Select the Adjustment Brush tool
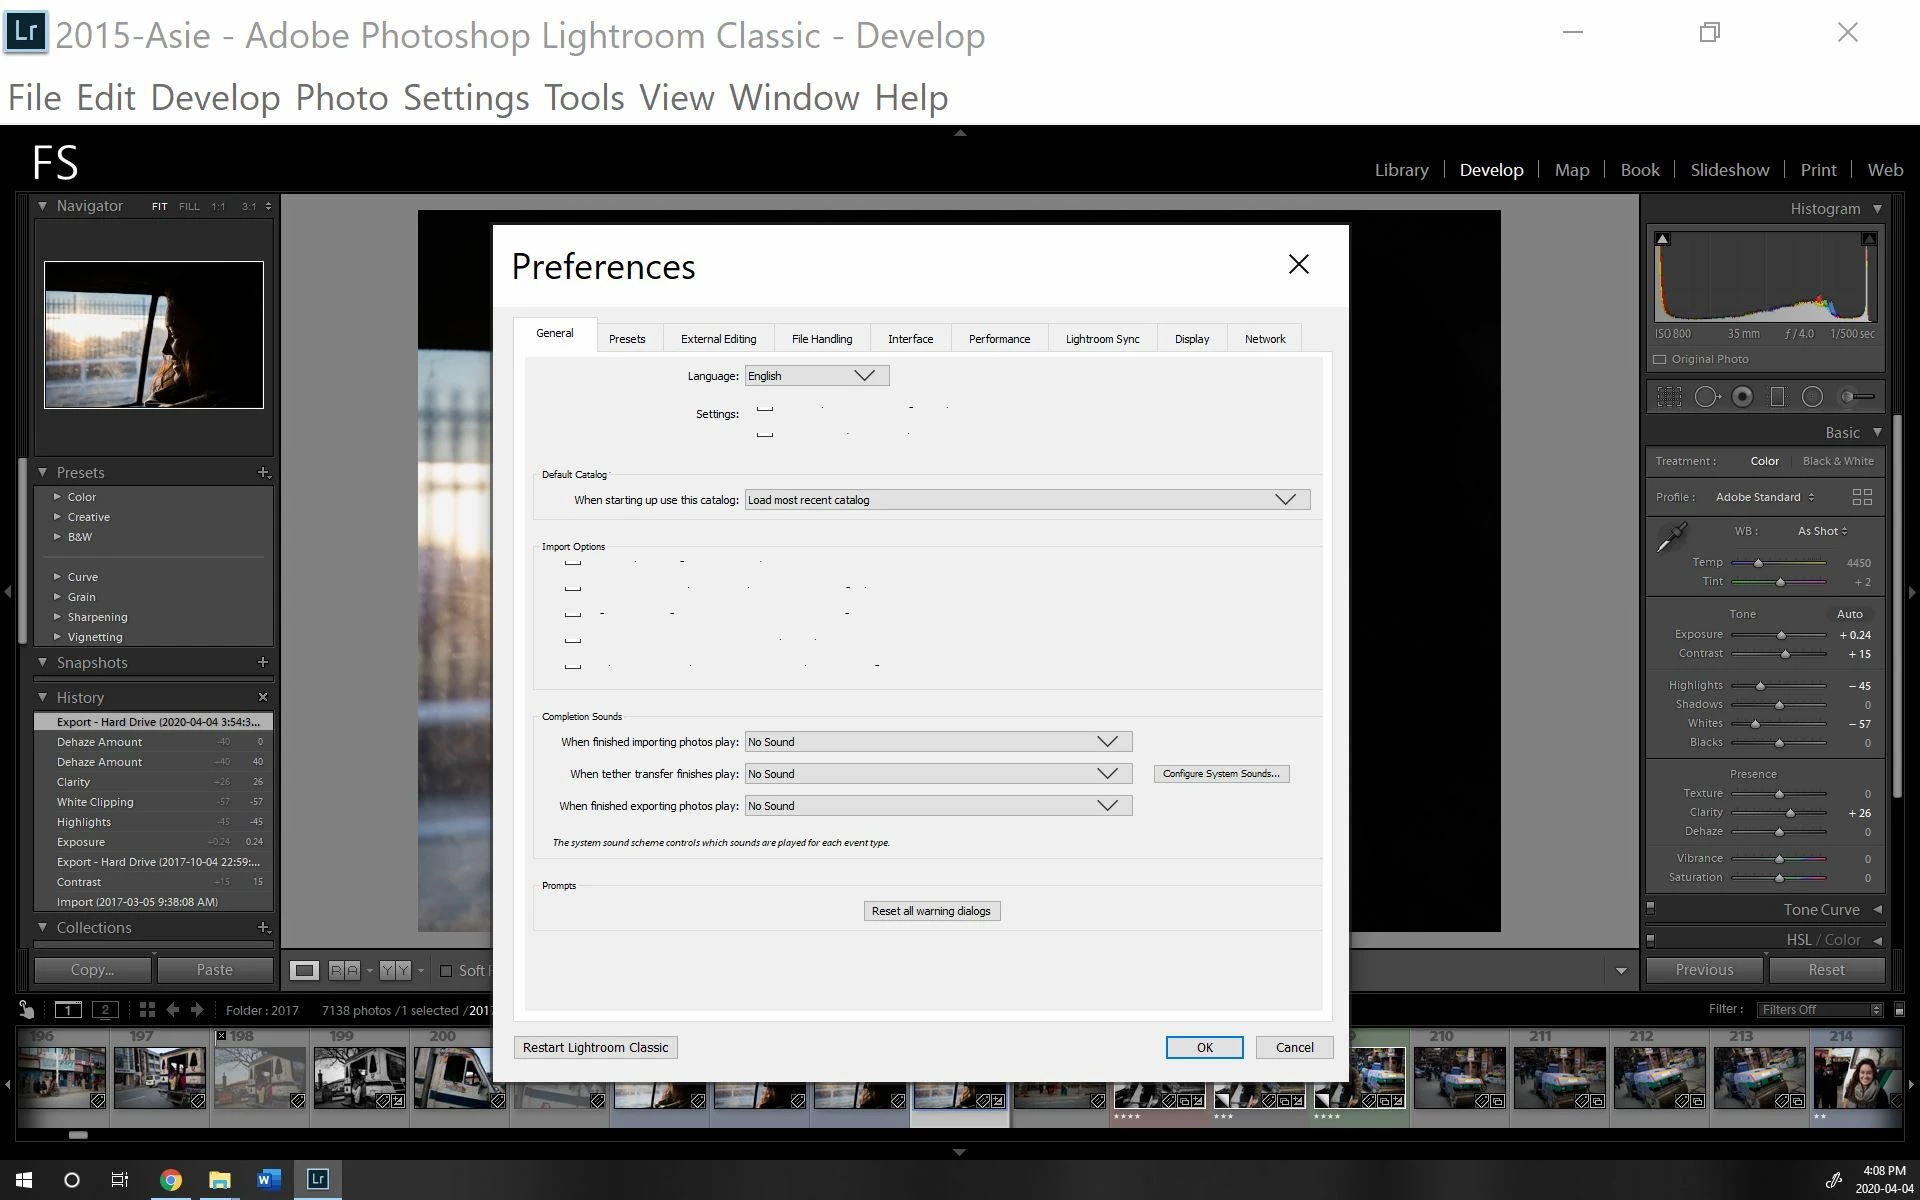The width and height of the screenshot is (1920, 1200). [x=1857, y=397]
